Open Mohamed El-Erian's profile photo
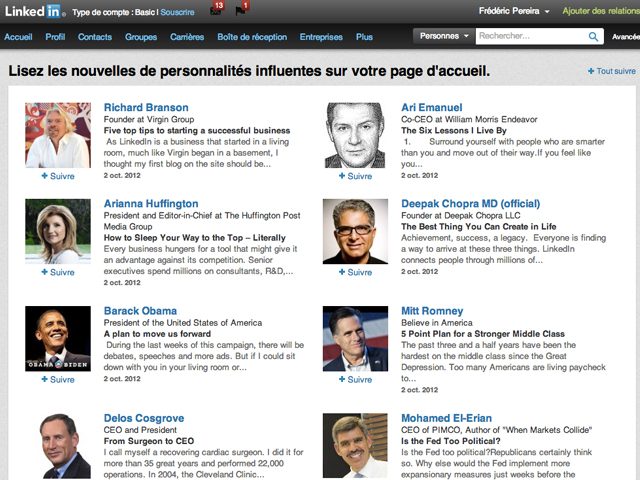The height and width of the screenshot is (480, 640). tap(356, 446)
